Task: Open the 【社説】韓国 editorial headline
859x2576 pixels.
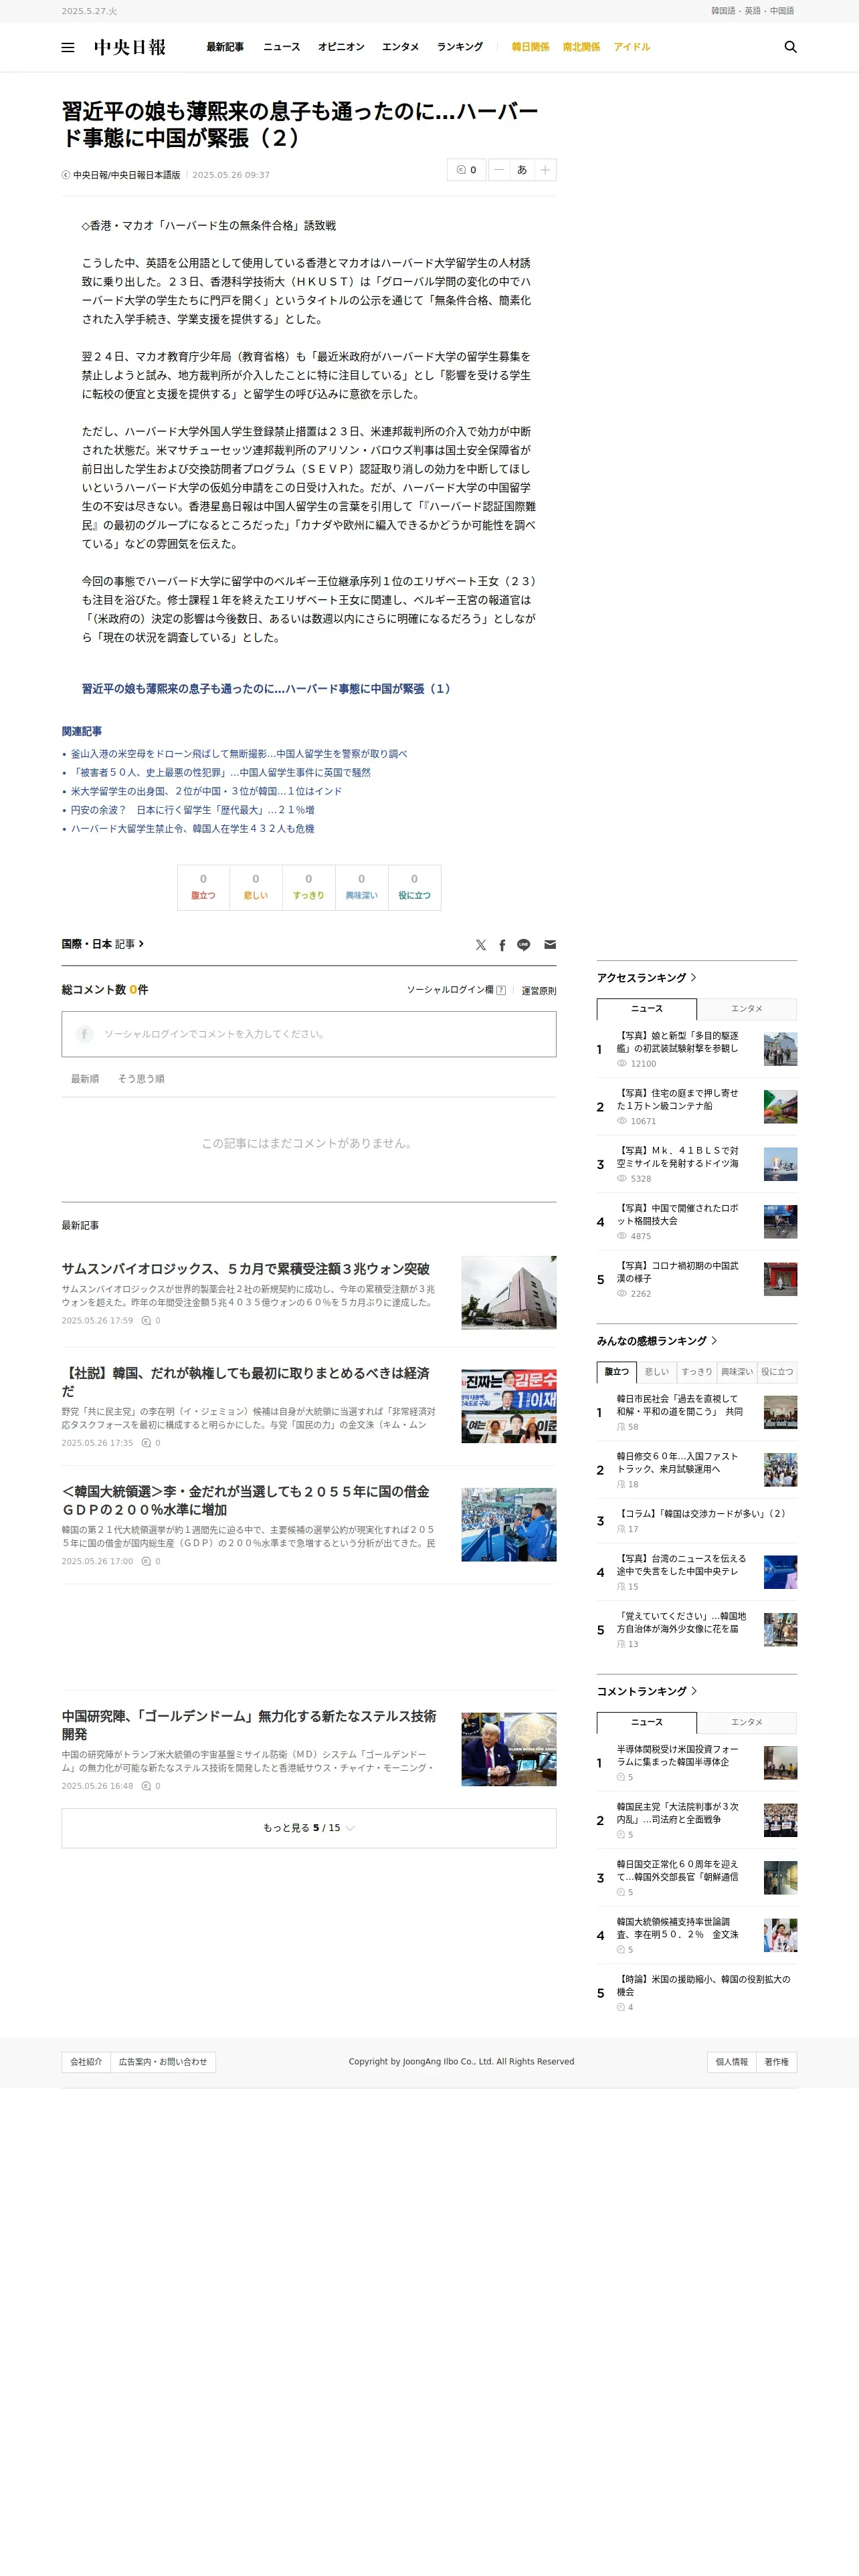Action: [246, 1382]
